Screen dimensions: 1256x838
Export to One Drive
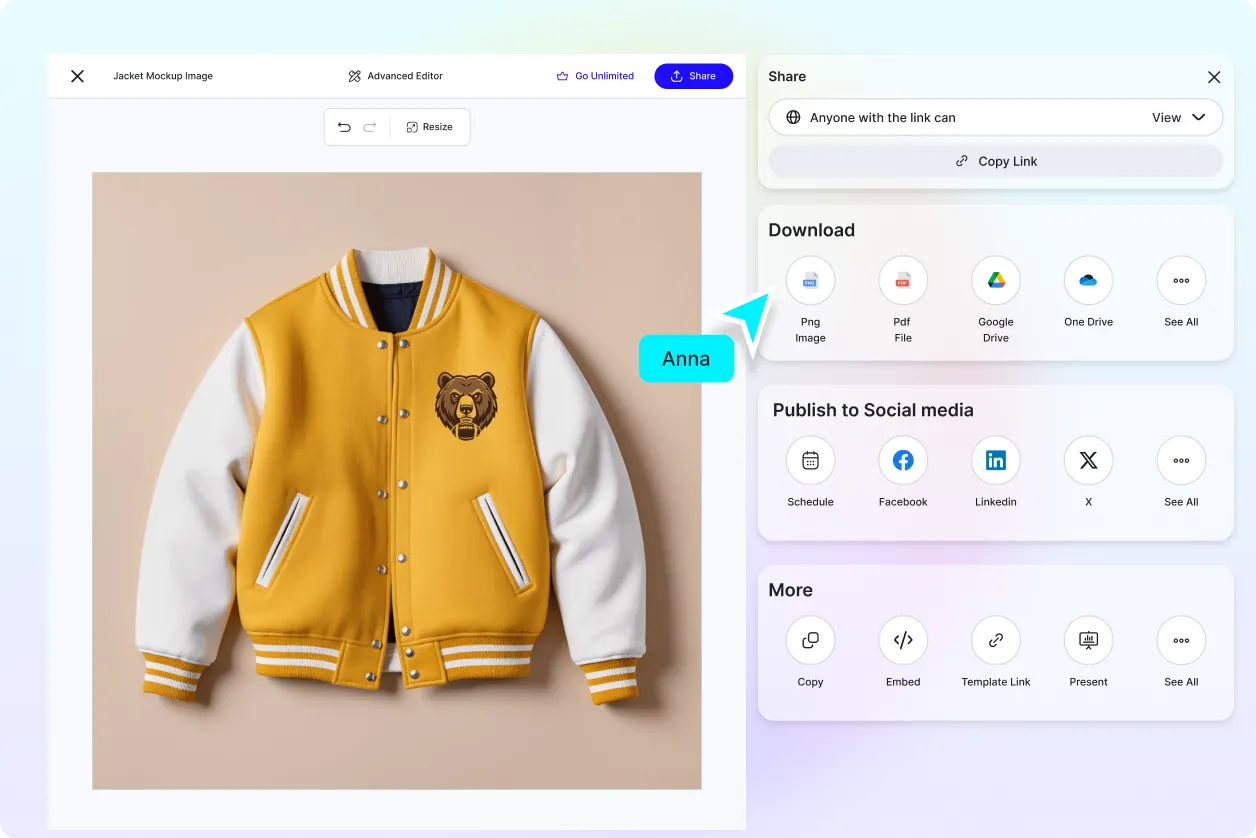click(1088, 280)
